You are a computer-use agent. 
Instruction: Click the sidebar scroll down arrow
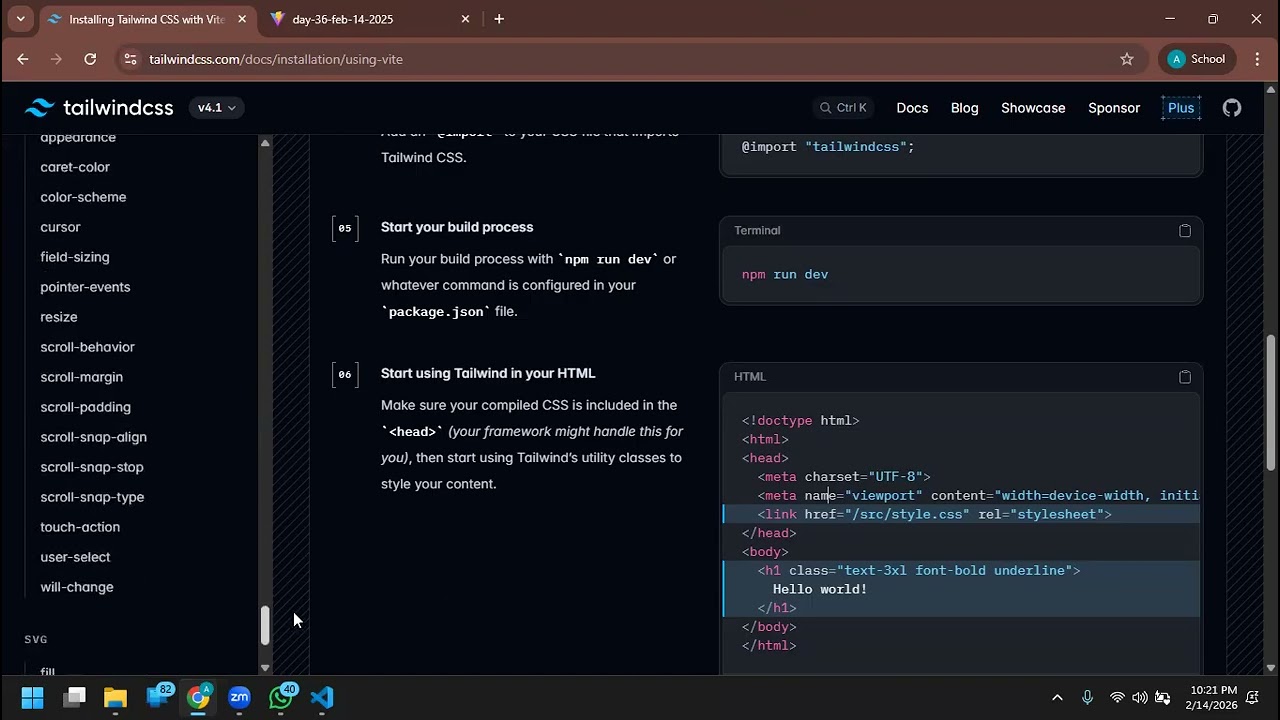[x=265, y=668]
